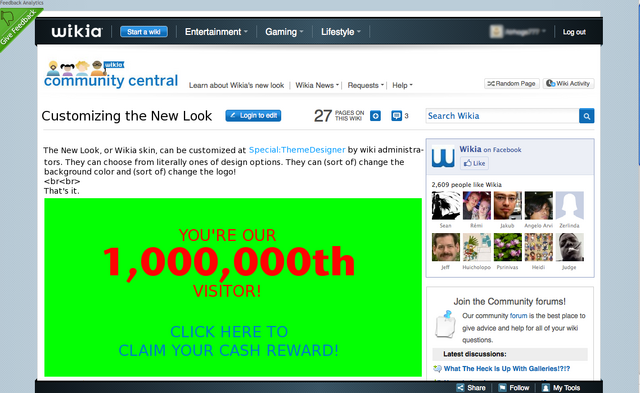Open the Special:ThemeDesigner link
This screenshot has height=393, width=640.
click(x=297, y=150)
